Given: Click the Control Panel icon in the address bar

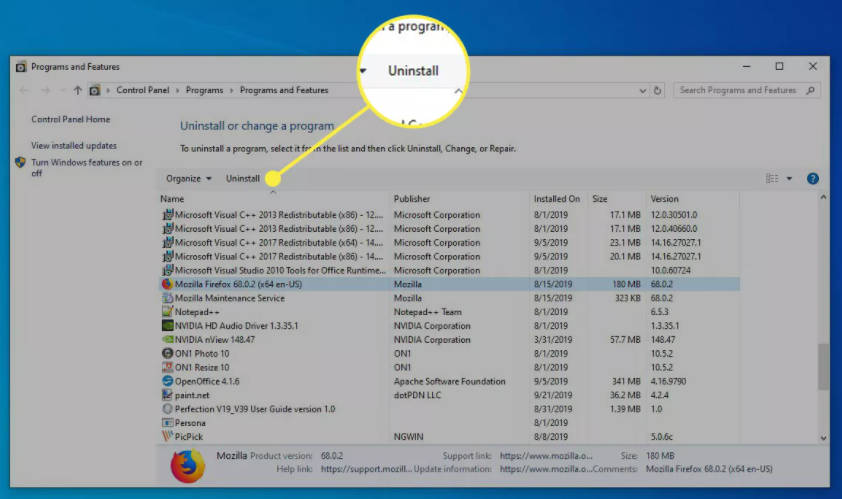Looking at the screenshot, I should pyautogui.click(x=95, y=90).
